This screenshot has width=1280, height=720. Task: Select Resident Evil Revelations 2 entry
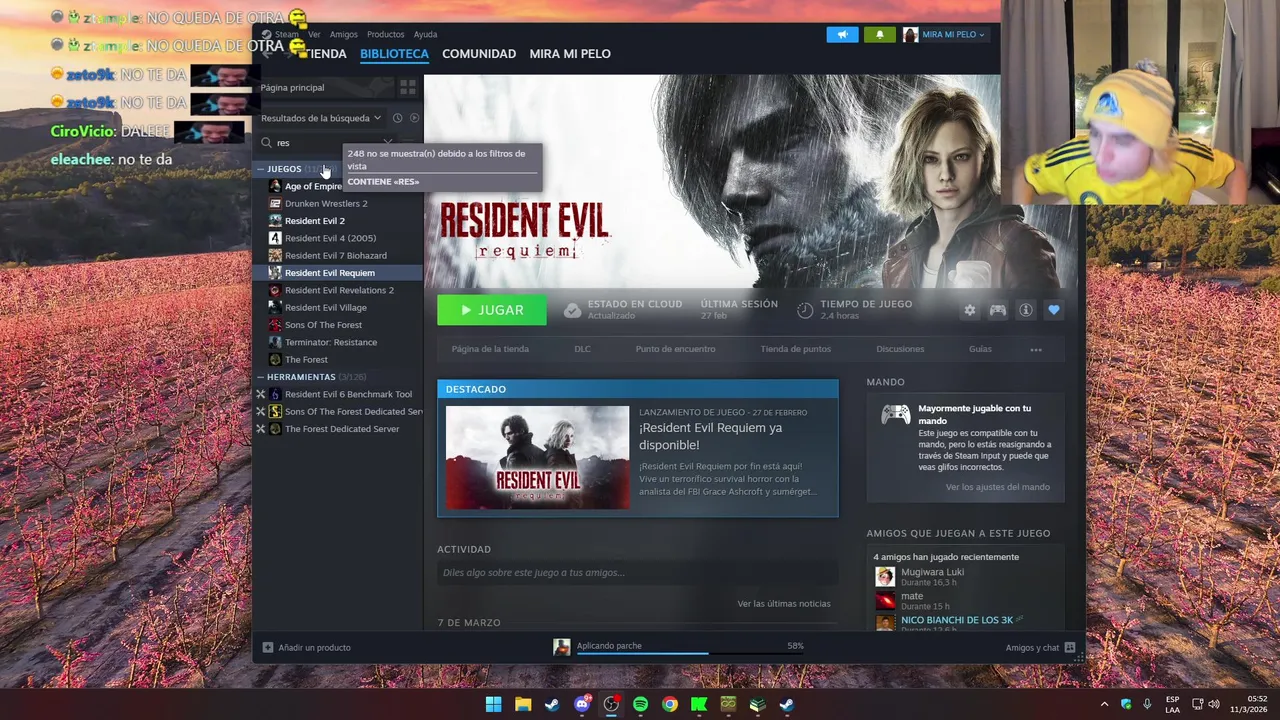coord(339,290)
